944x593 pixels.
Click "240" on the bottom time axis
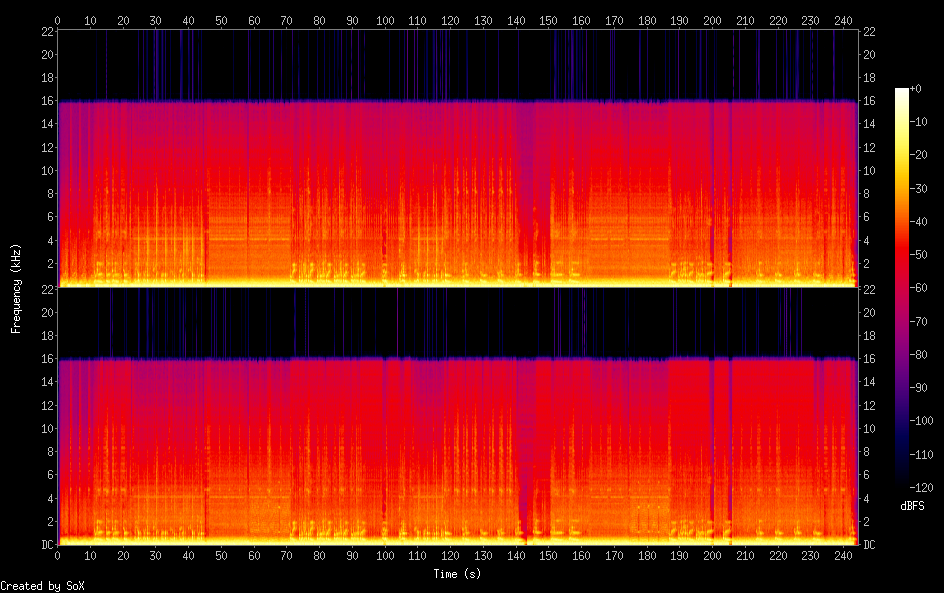click(843, 556)
